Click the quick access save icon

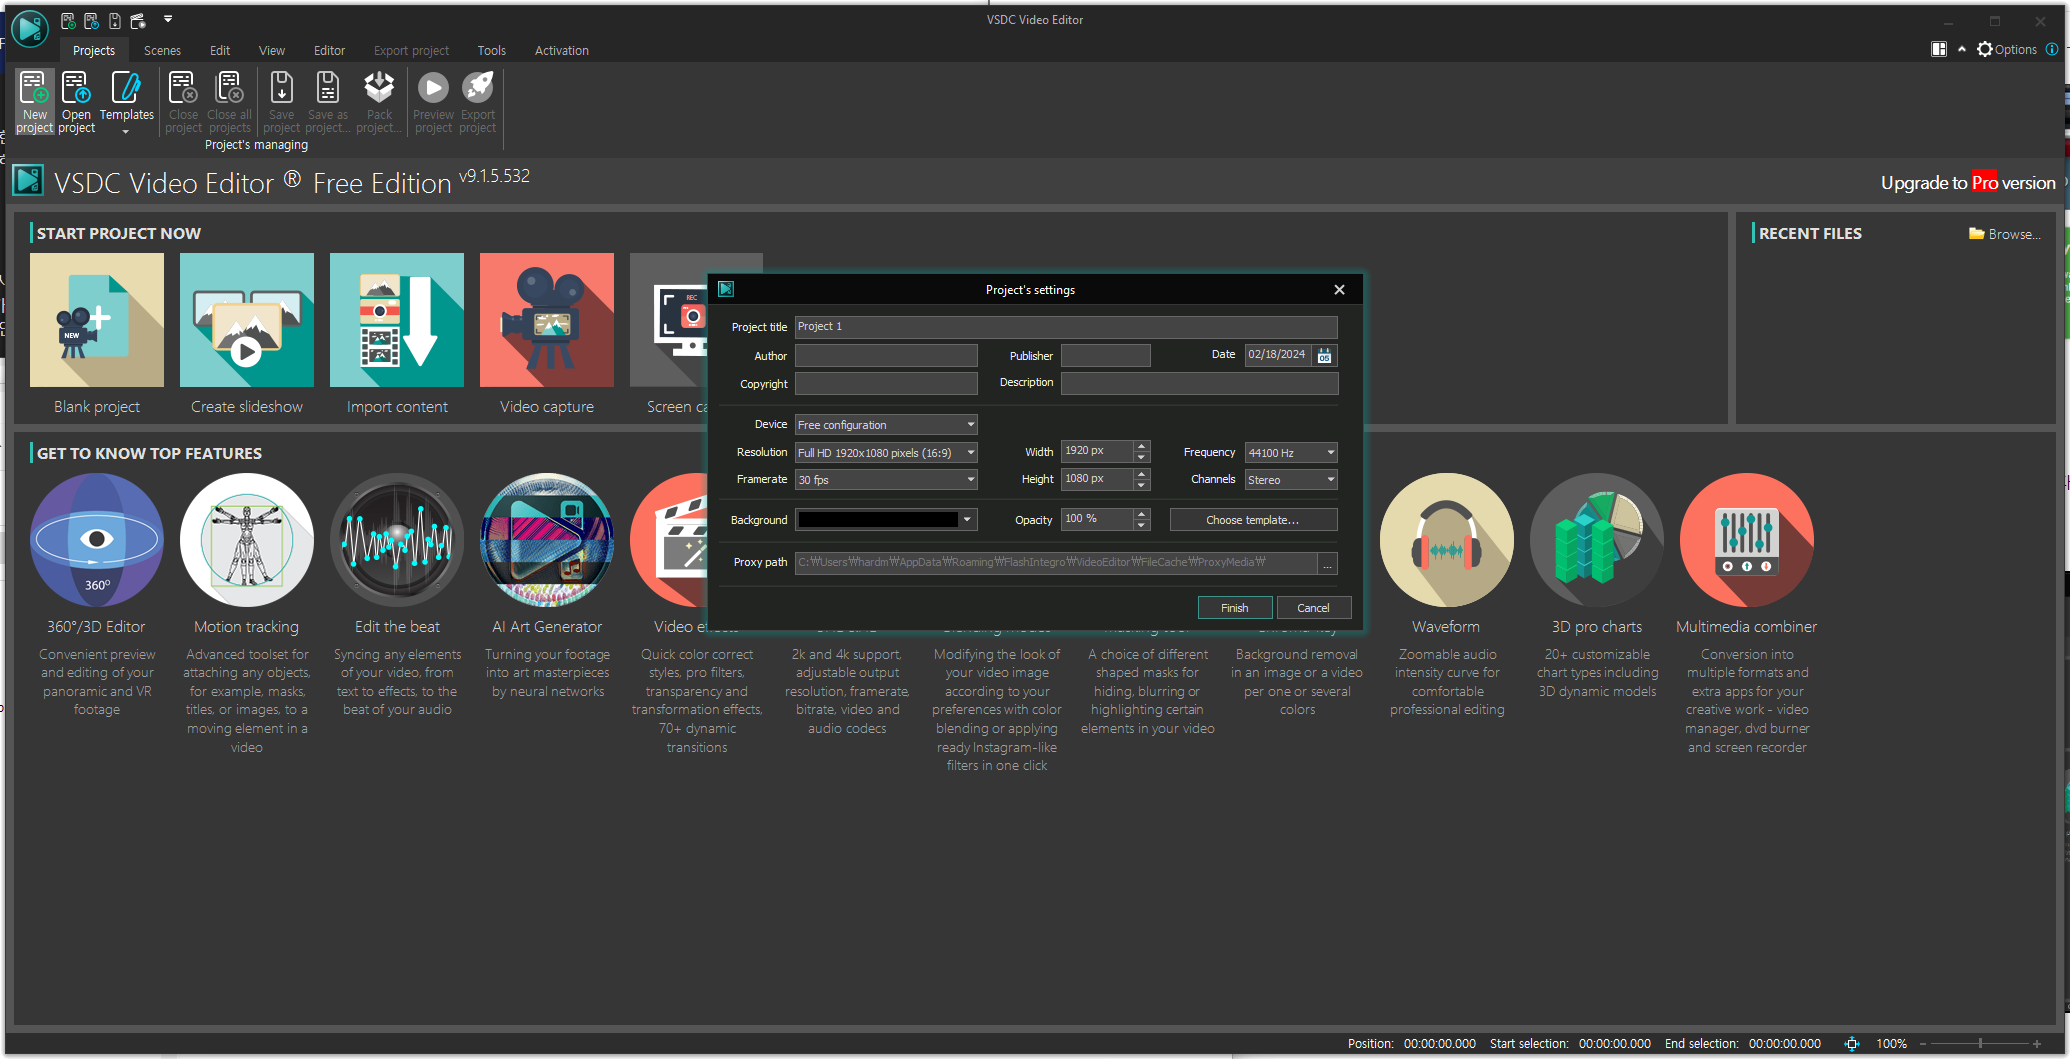tap(115, 20)
